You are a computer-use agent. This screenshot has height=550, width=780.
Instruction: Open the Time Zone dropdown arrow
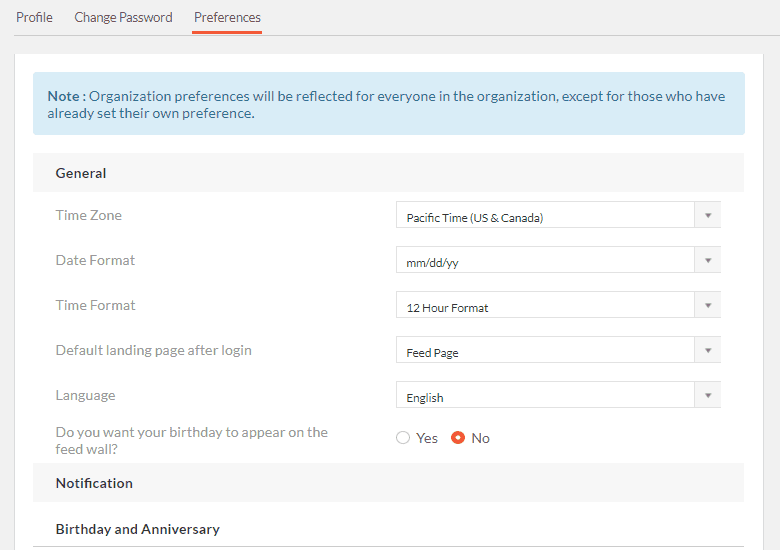708,215
